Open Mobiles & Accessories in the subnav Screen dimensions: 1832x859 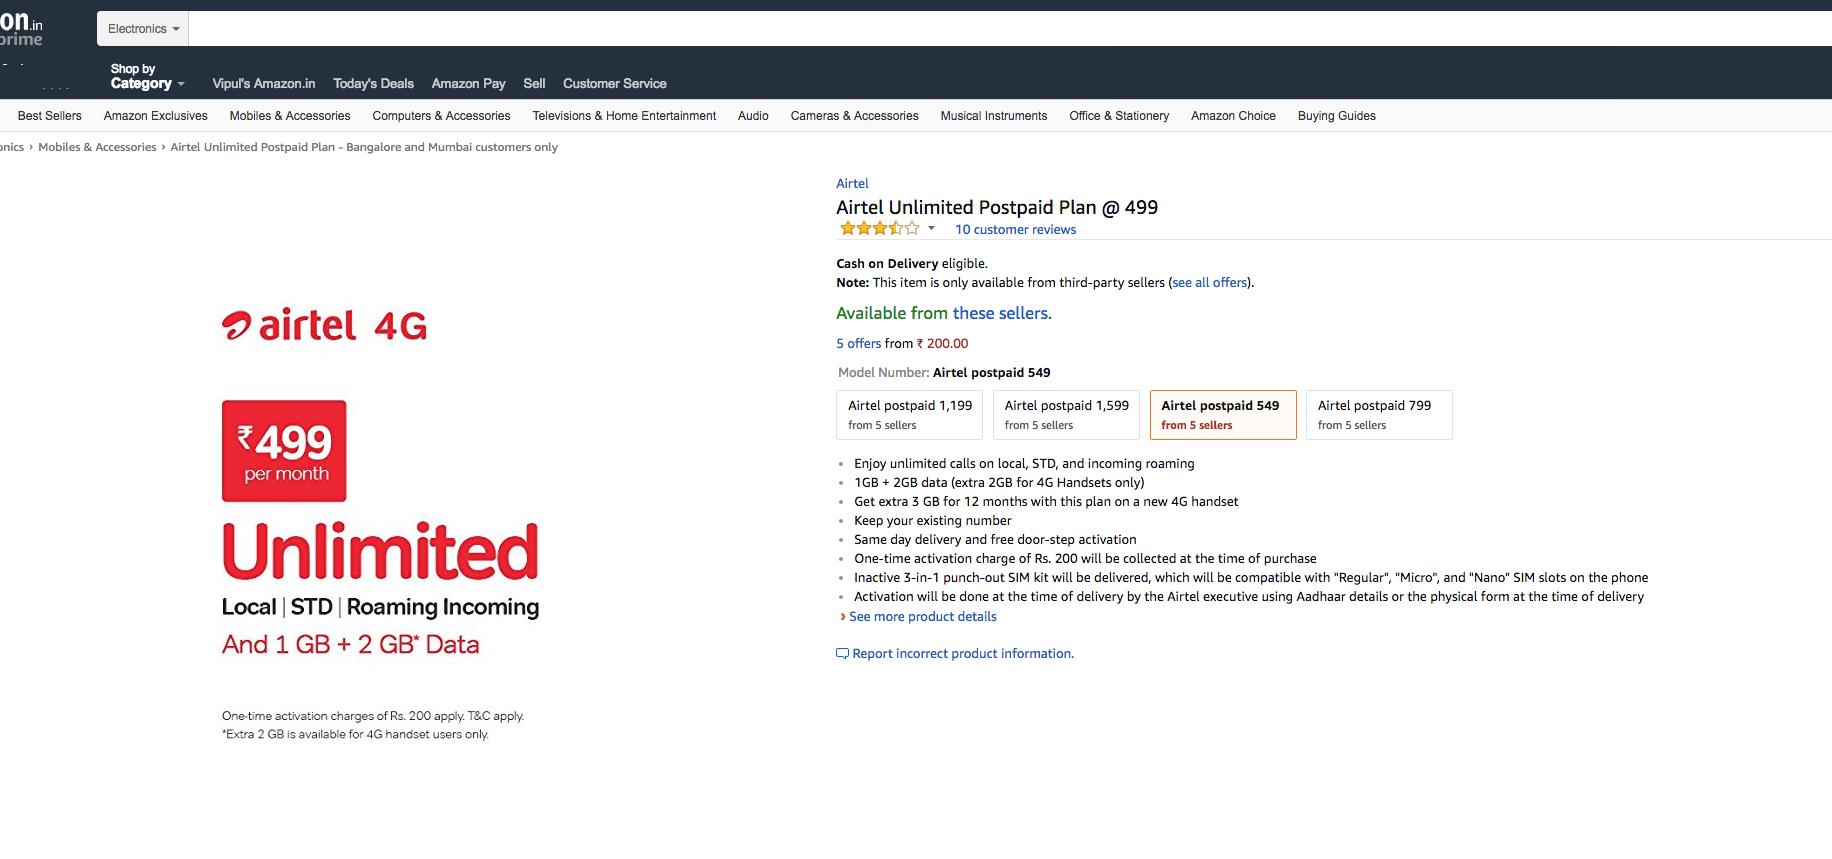[x=290, y=116]
